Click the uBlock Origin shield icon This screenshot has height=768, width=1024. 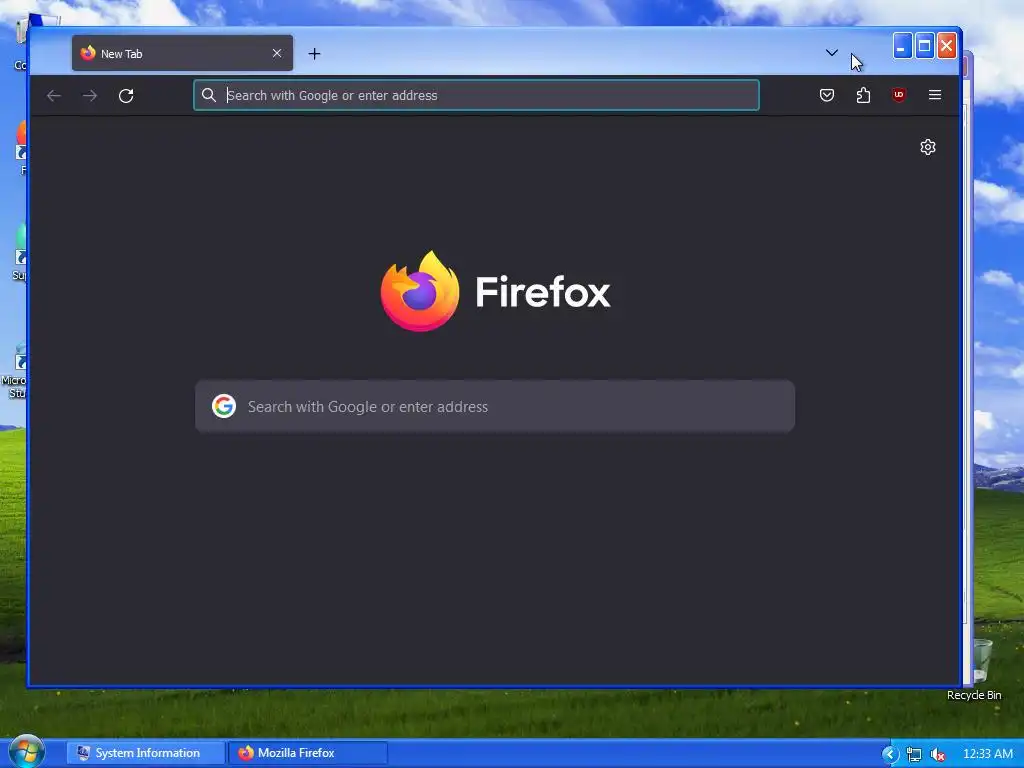899,95
